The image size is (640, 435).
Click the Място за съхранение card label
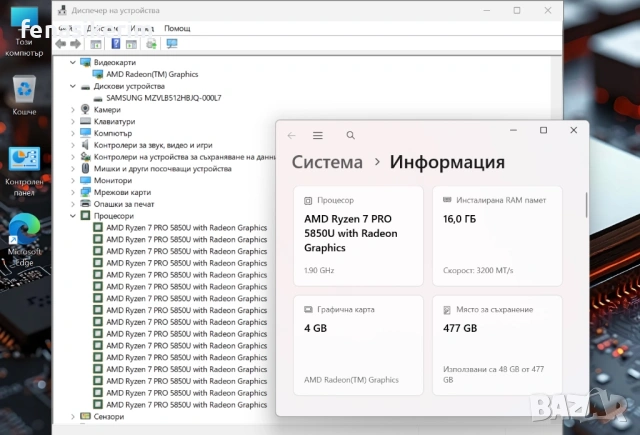point(494,310)
